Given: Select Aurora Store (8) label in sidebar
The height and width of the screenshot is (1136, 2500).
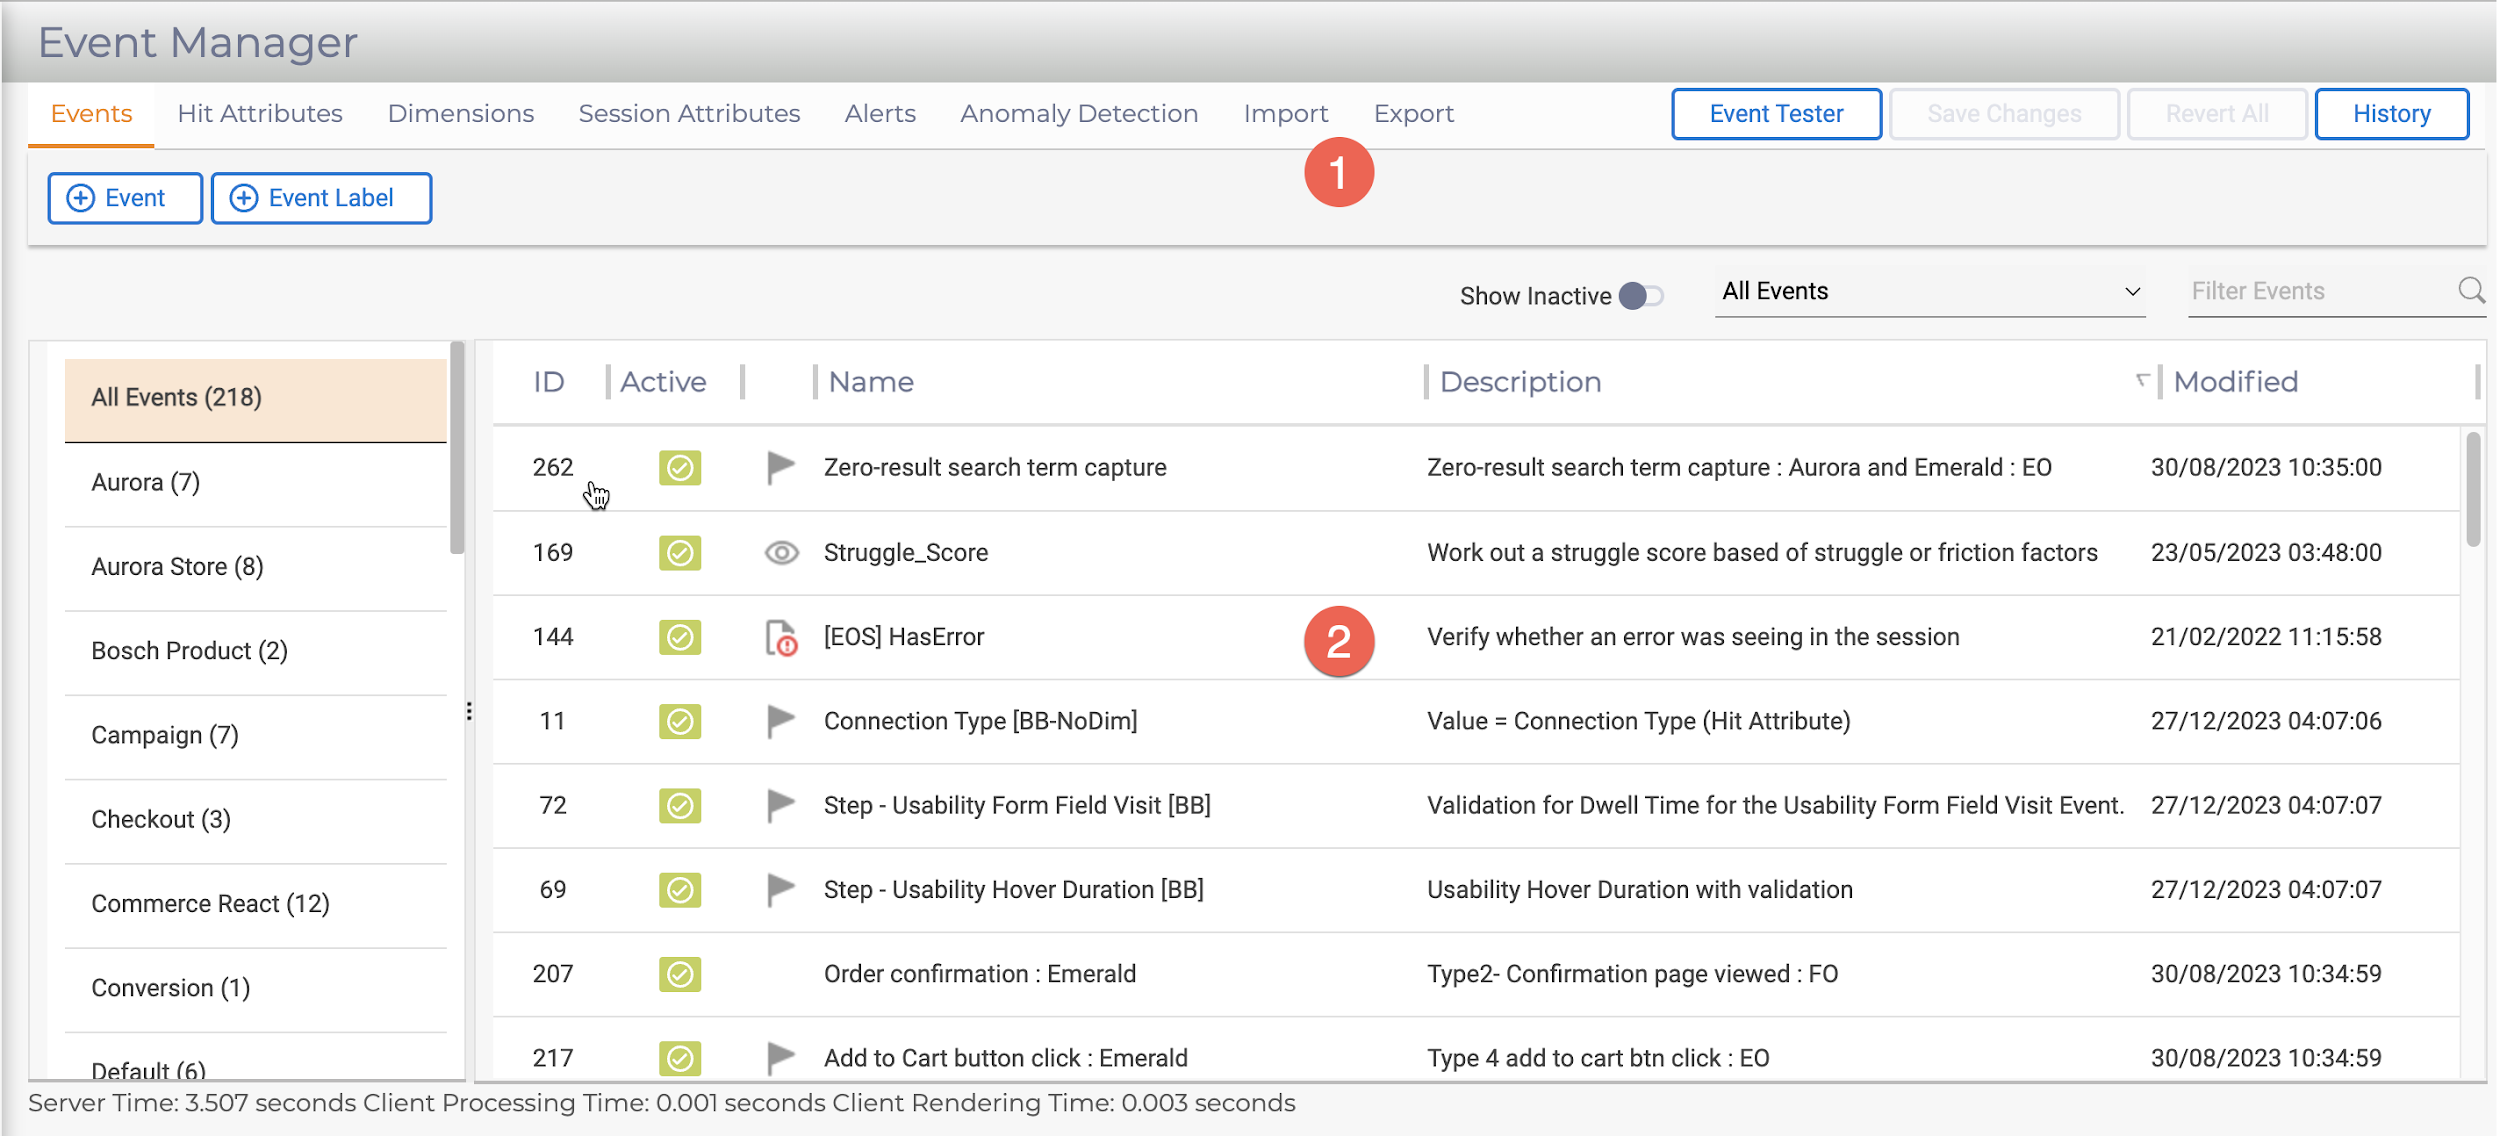Looking at the screenshot, I should click(177, 566).
